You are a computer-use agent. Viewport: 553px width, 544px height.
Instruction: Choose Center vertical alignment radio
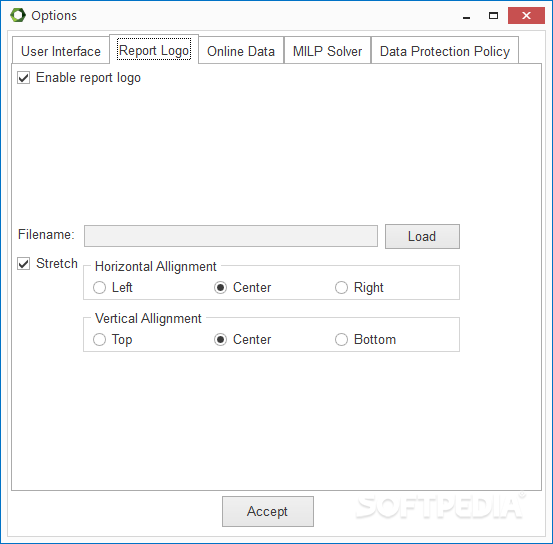pos(220,339)
